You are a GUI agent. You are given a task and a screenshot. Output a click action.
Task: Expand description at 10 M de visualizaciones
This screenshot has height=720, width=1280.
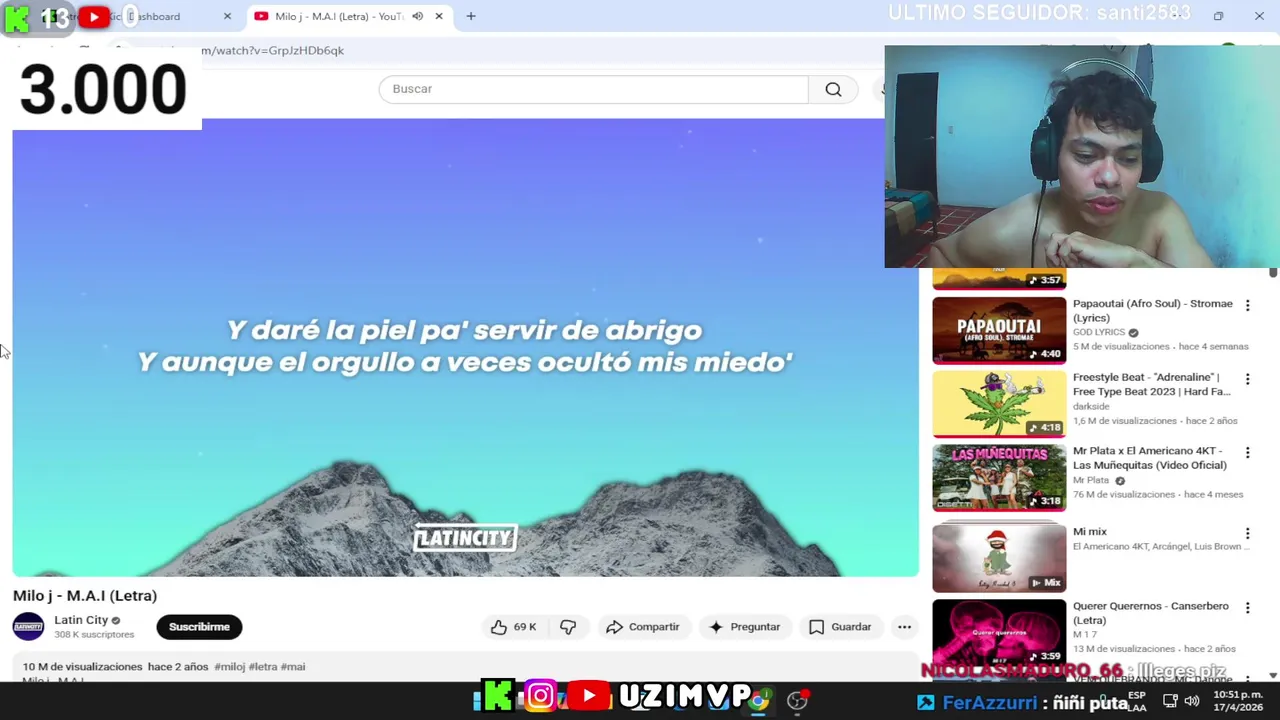[x=83, y=667]
